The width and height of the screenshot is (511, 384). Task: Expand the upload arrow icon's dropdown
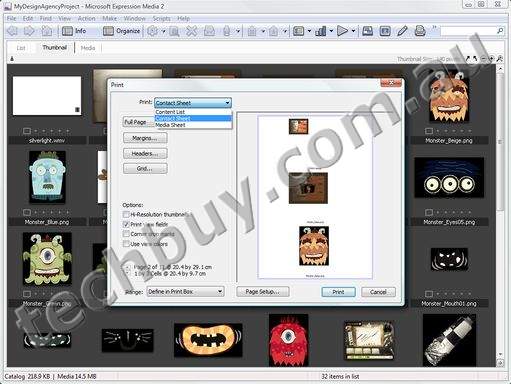[x=285, y=31]
